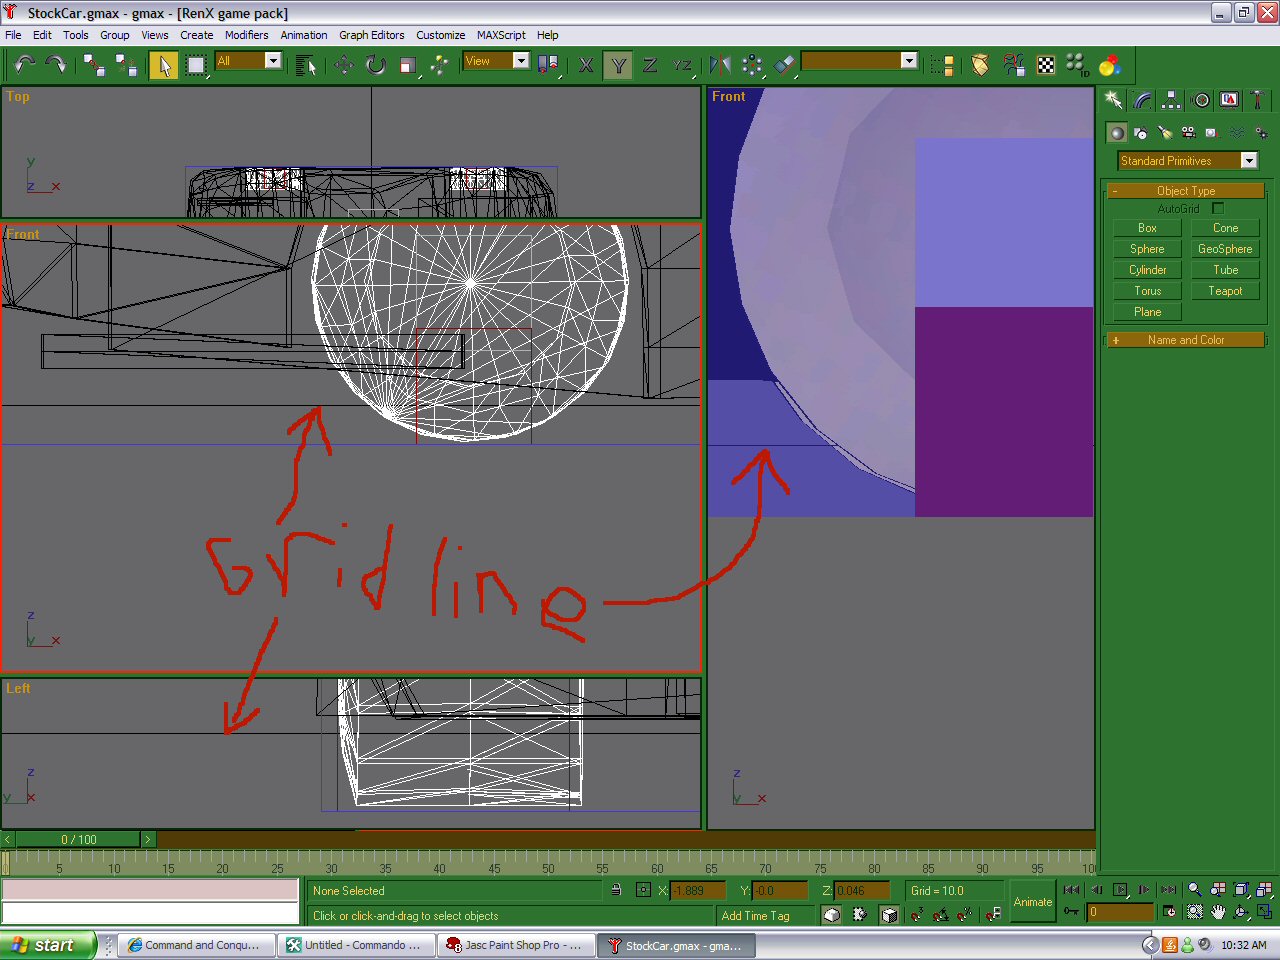Activate the Pan viewport hand tool
1280x960 pixels.
(1218, 912)
